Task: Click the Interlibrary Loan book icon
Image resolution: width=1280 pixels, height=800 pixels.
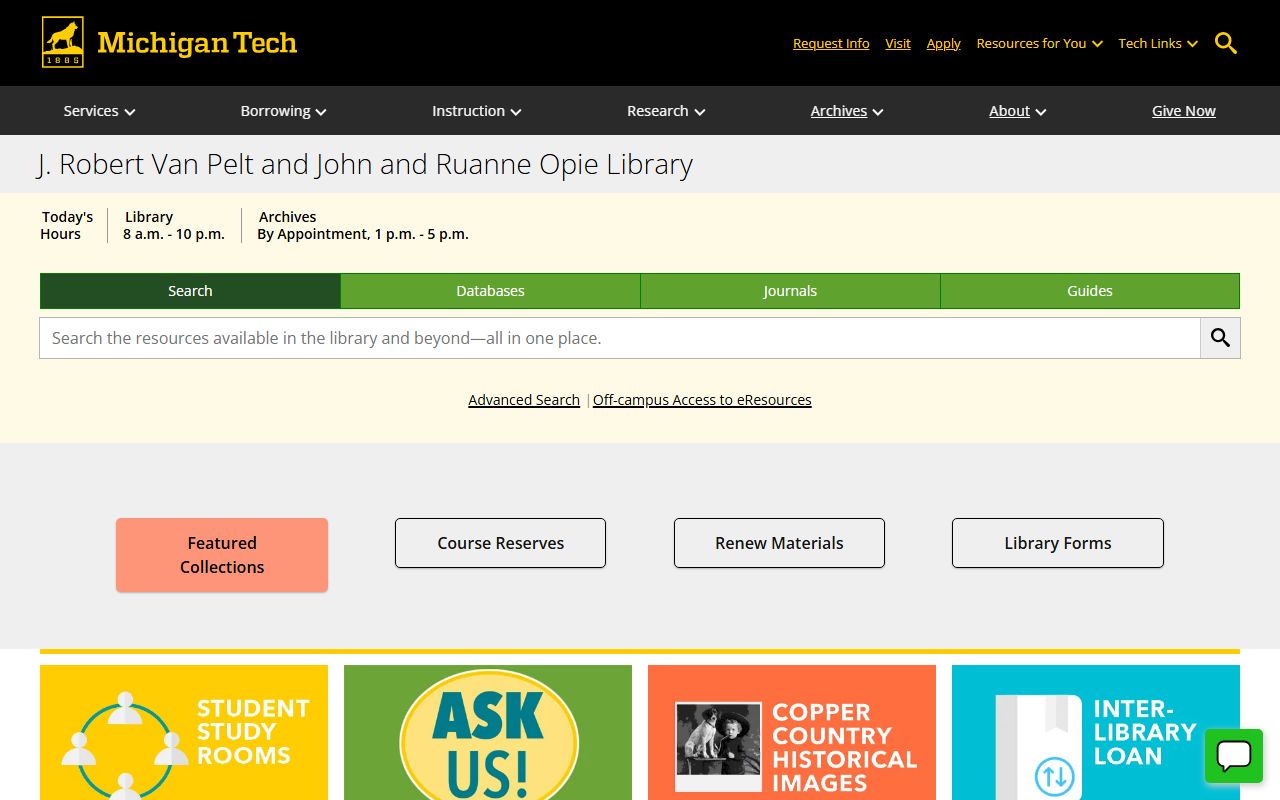Action: tap(1038, 747)
